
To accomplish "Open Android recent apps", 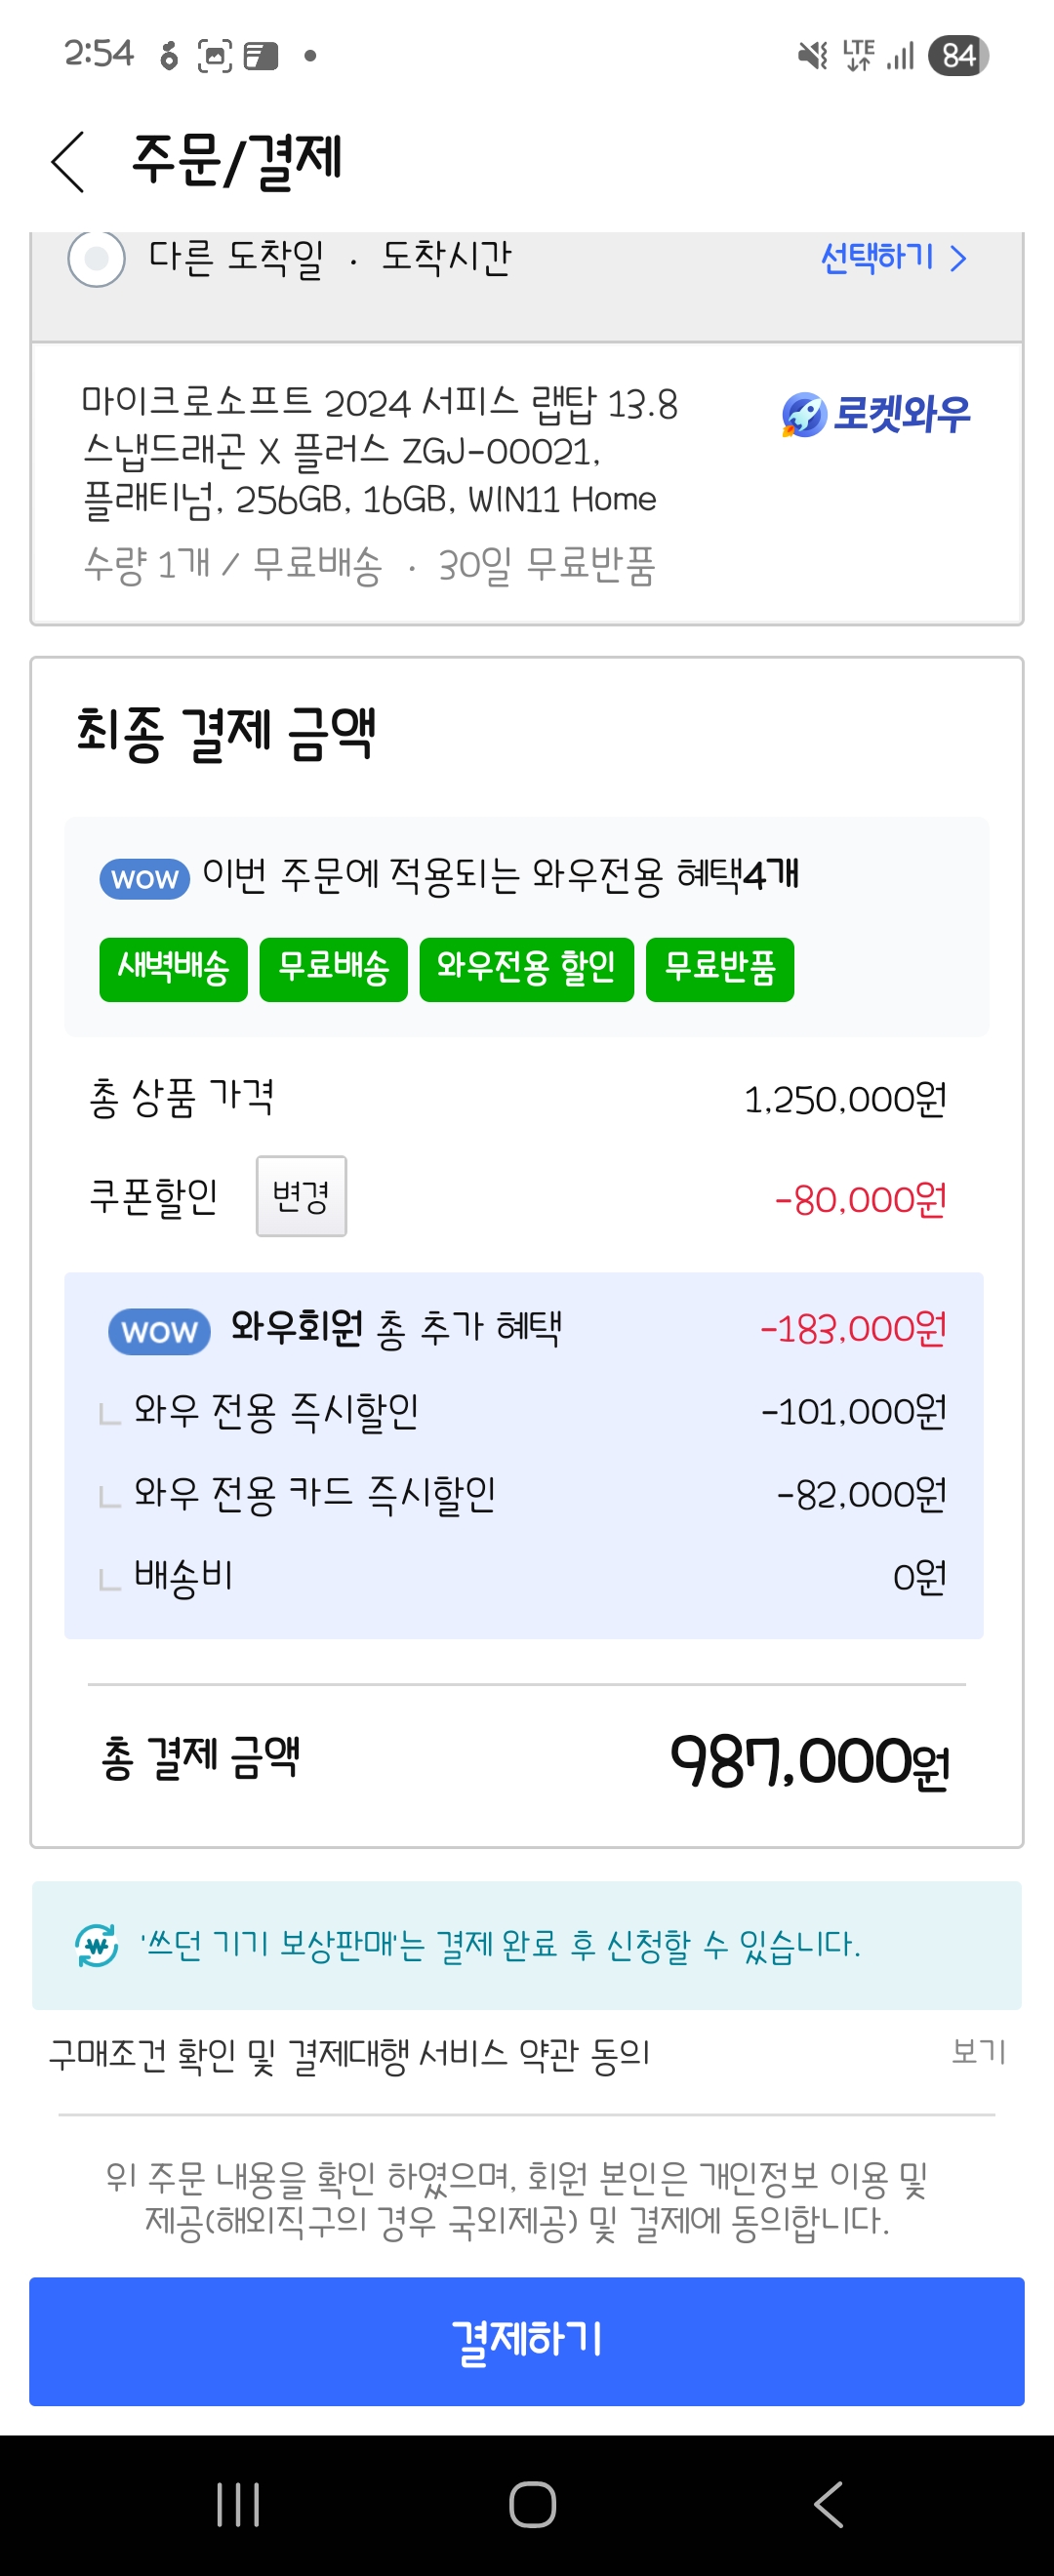I will [x=238, y=2504].
